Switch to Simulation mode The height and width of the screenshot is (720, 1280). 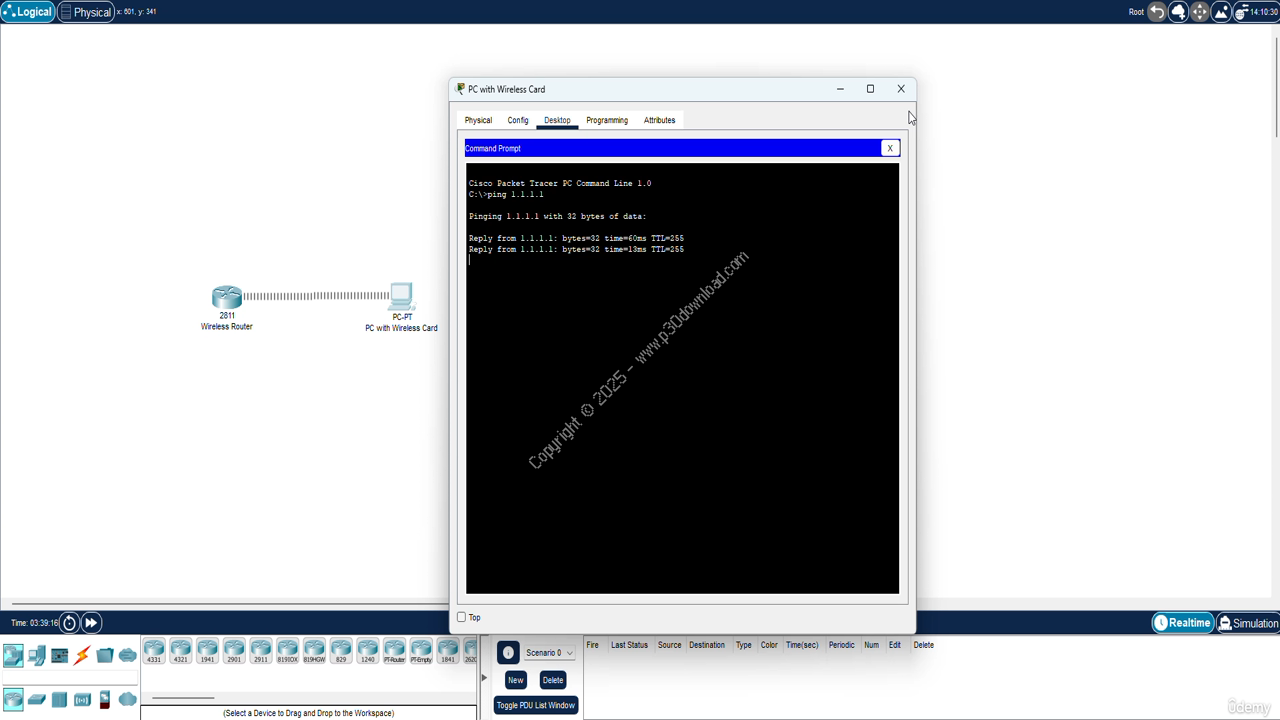(x=1248, y=623)
